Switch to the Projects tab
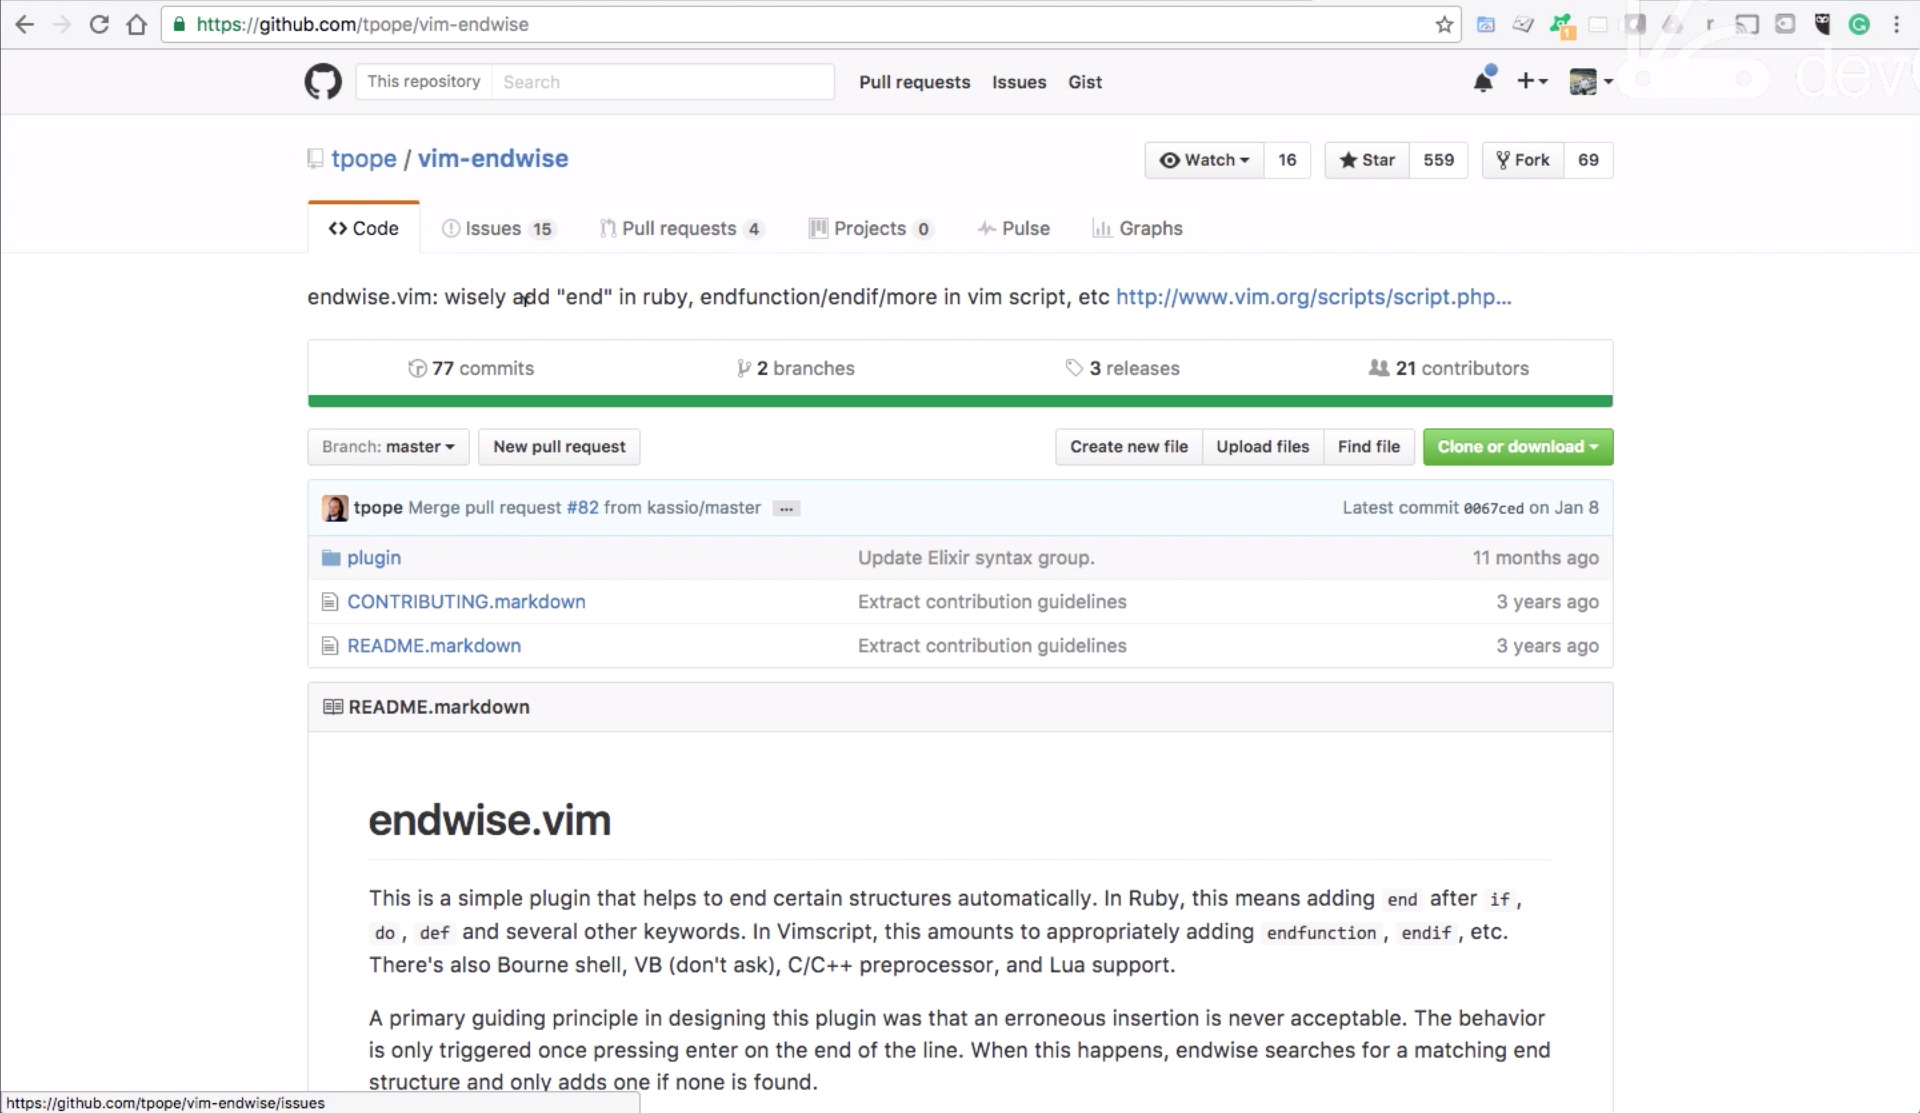 tap(870, 228)
